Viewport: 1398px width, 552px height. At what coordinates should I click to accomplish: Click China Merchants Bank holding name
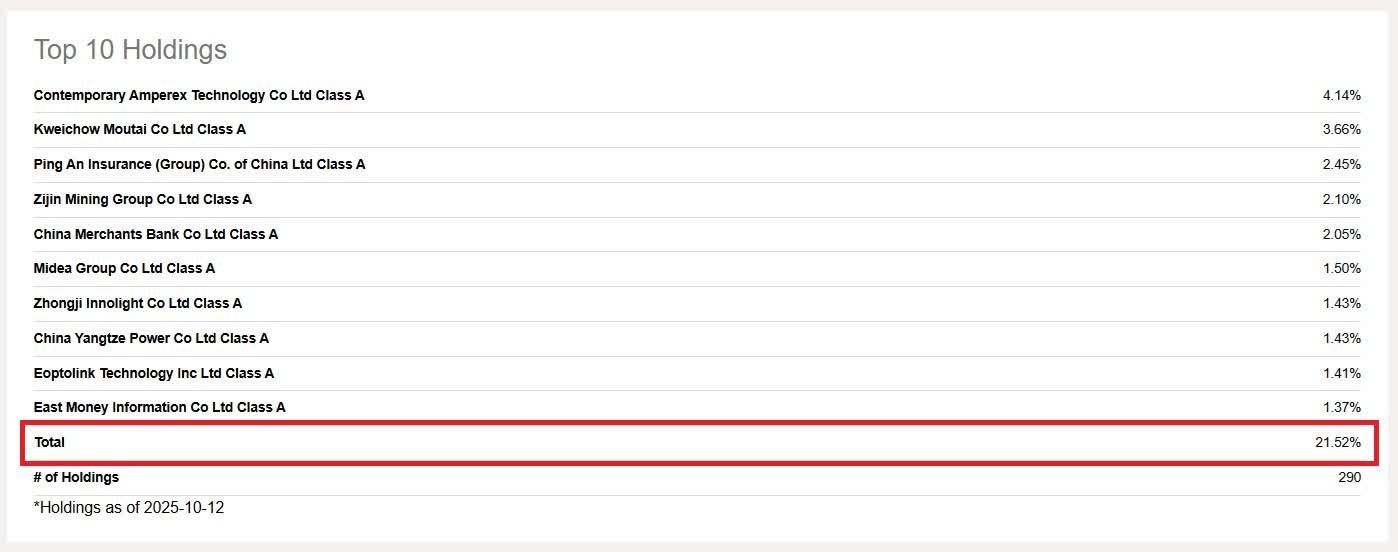point(155,234)
